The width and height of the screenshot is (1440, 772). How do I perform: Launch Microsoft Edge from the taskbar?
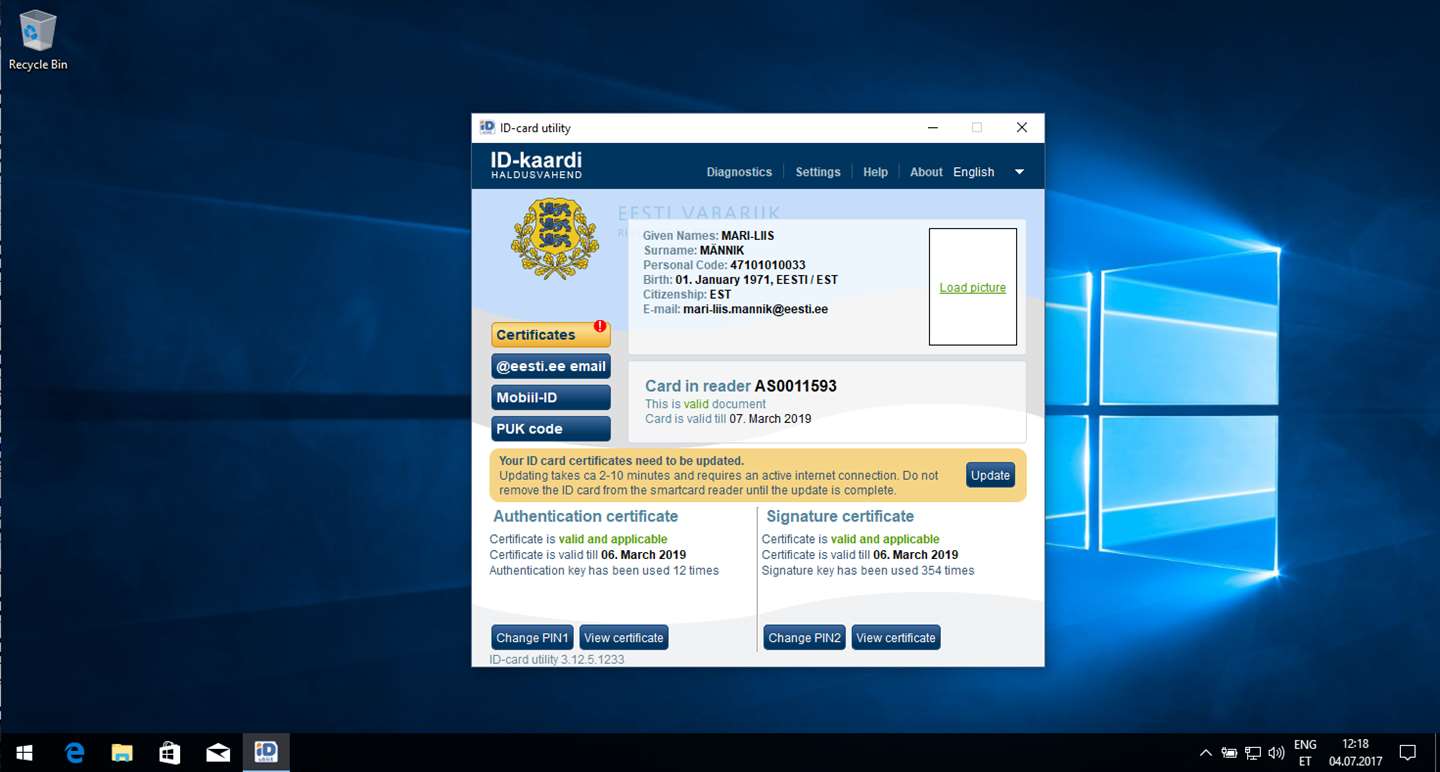pos(74,752)
